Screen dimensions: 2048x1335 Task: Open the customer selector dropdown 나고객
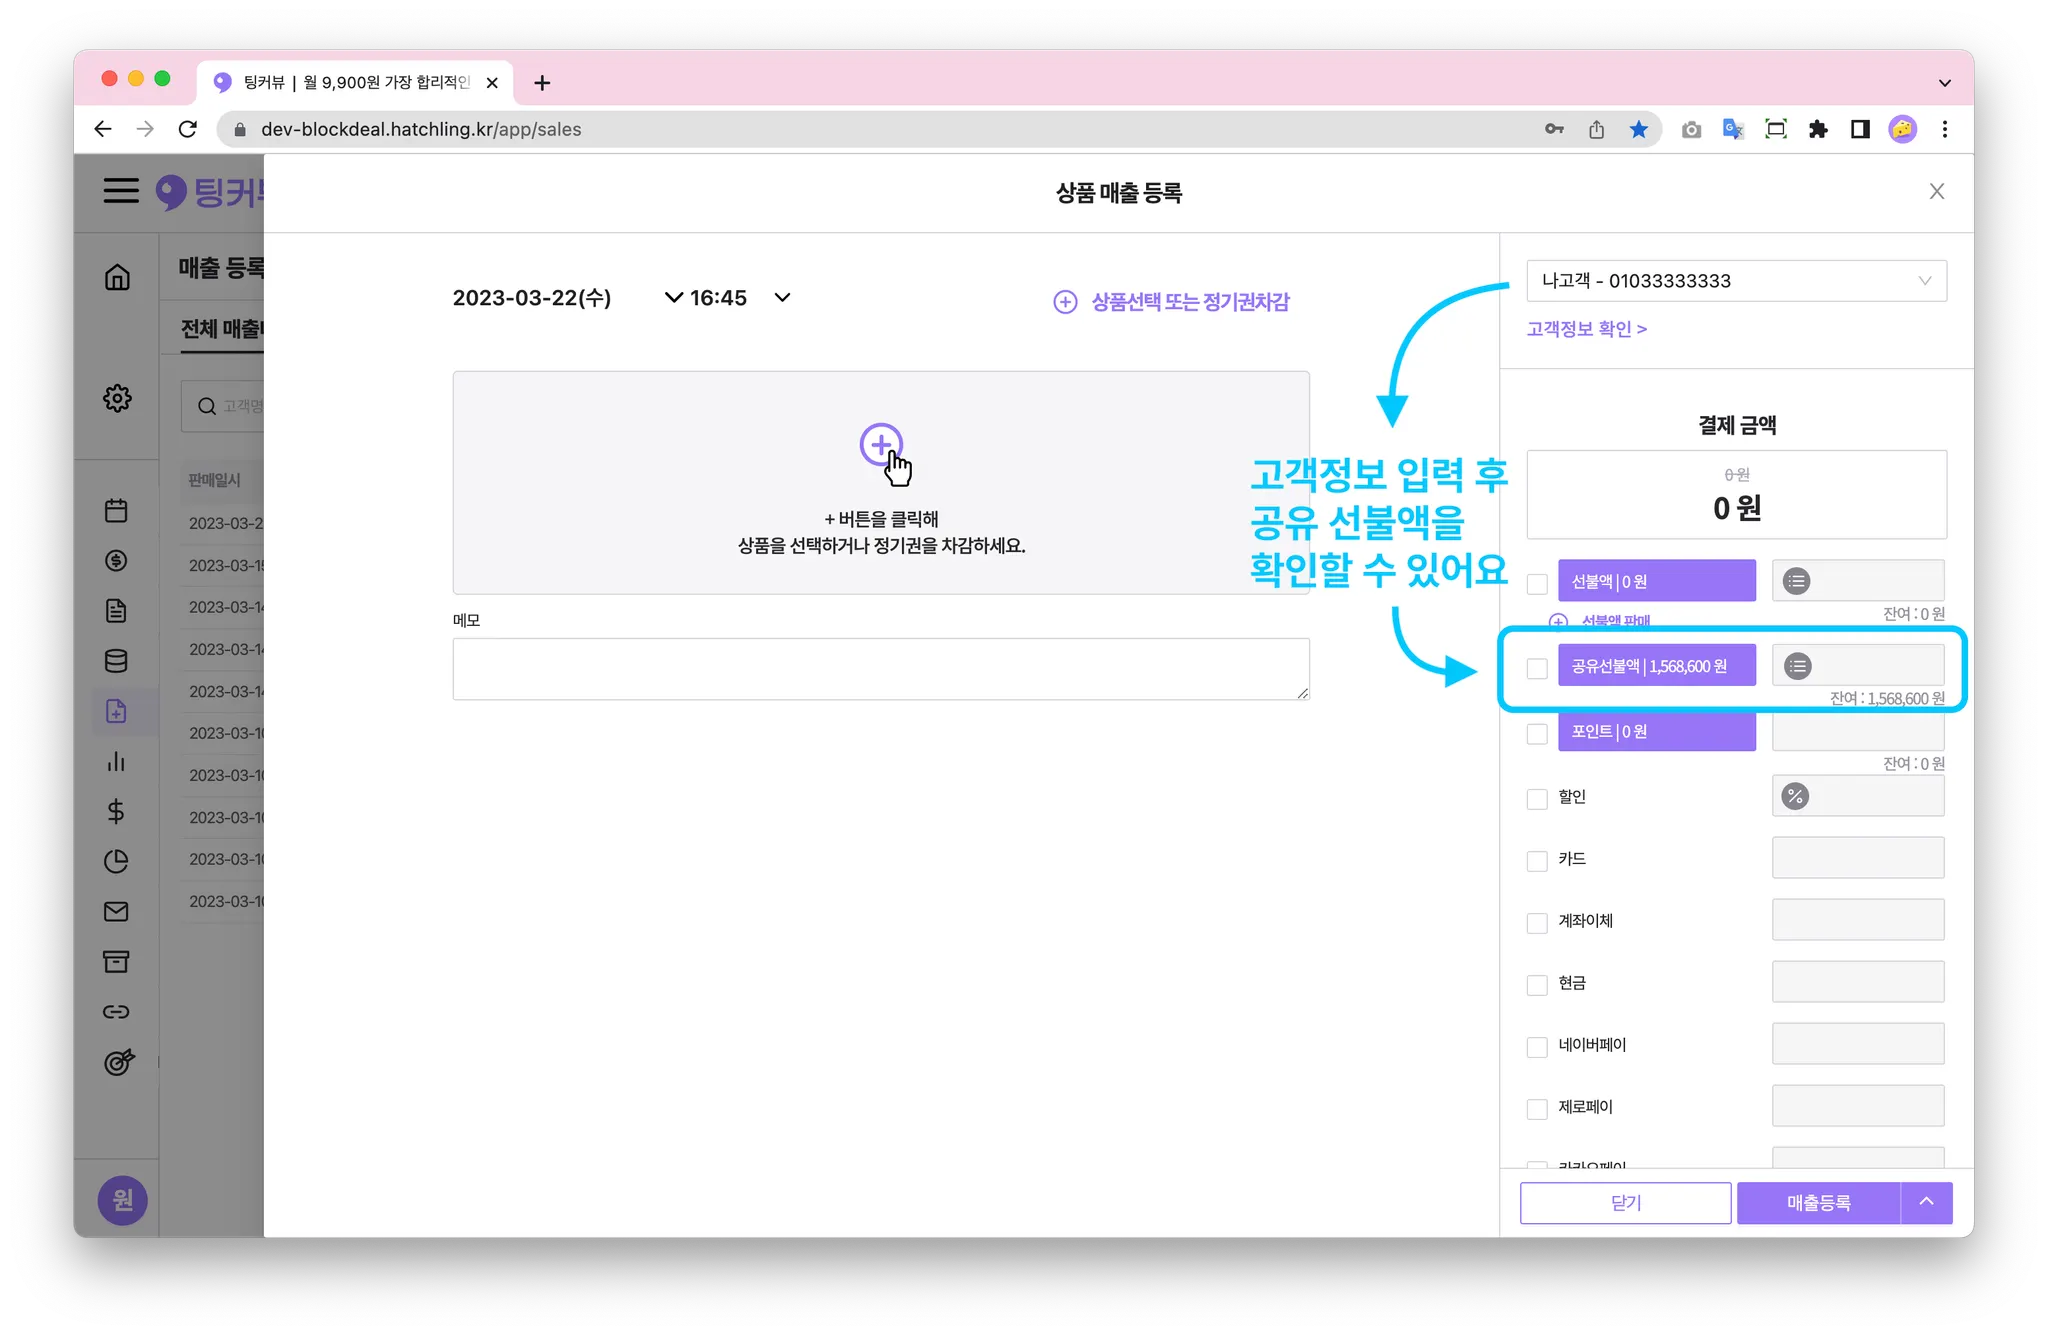coord(1736,281)
